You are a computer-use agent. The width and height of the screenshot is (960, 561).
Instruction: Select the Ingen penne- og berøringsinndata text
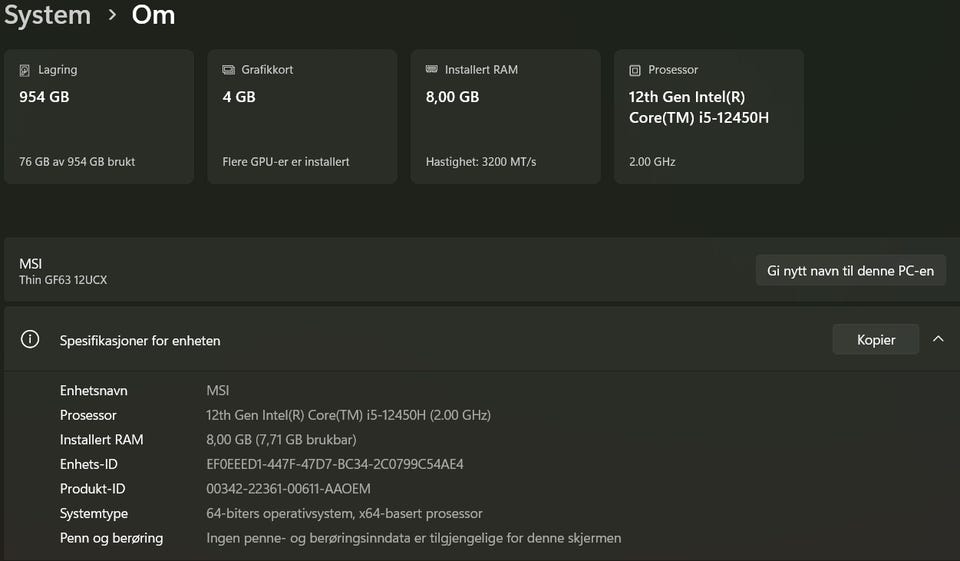(x=414, y=538)
